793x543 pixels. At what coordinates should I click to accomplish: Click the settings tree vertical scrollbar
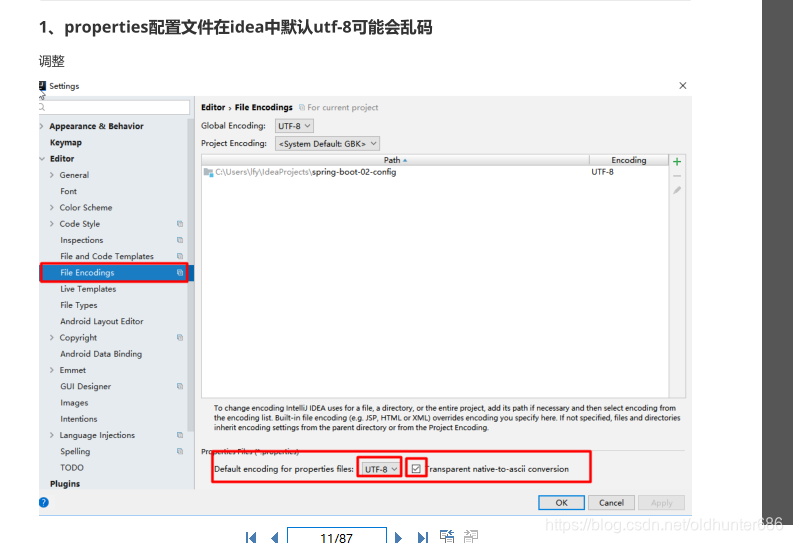pyautogui.click(x=191, y=276)
